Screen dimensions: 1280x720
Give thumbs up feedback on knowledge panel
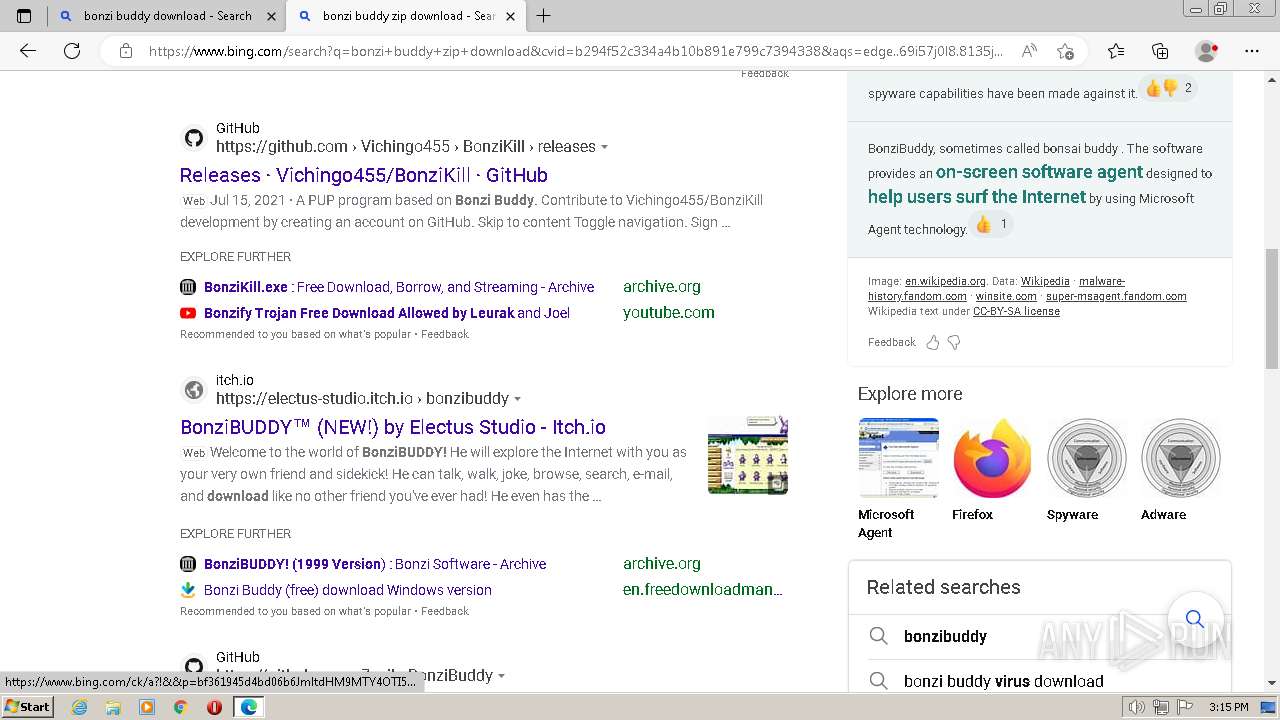coord(933,342)
